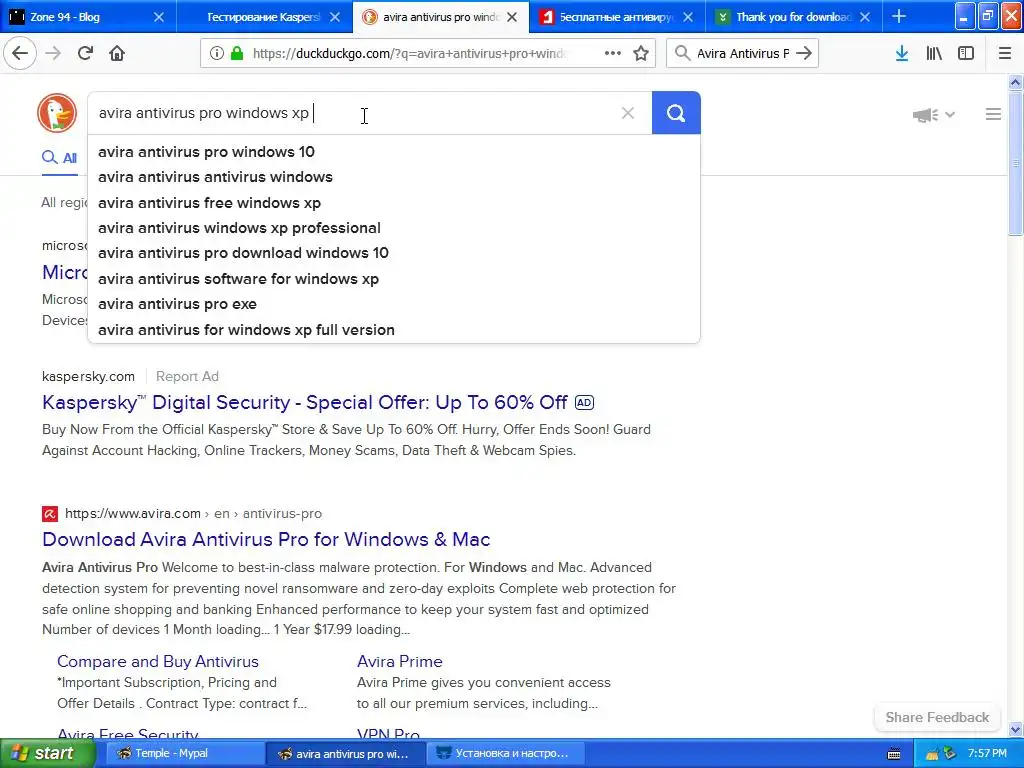Close the avira antivirus pro tab

(x=512, y=17)
